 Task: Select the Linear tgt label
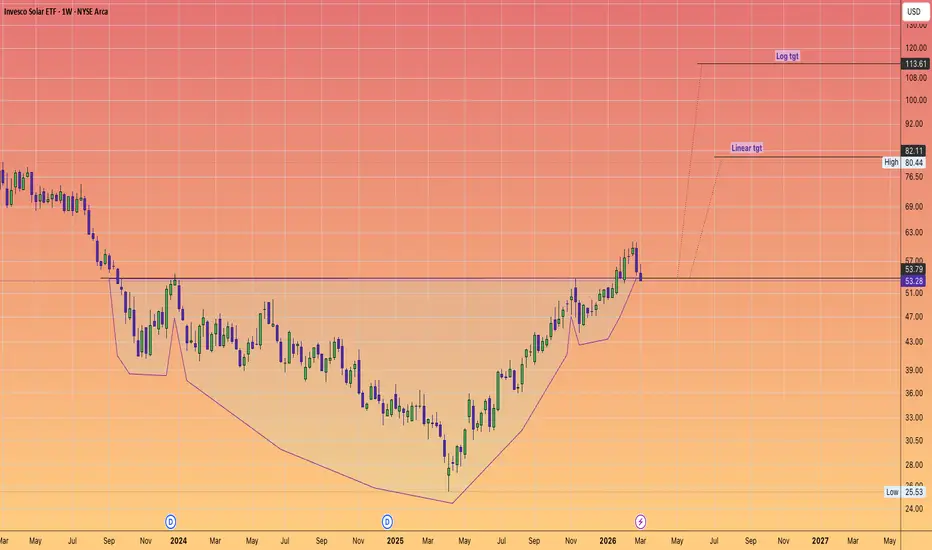tap(747, 148)
